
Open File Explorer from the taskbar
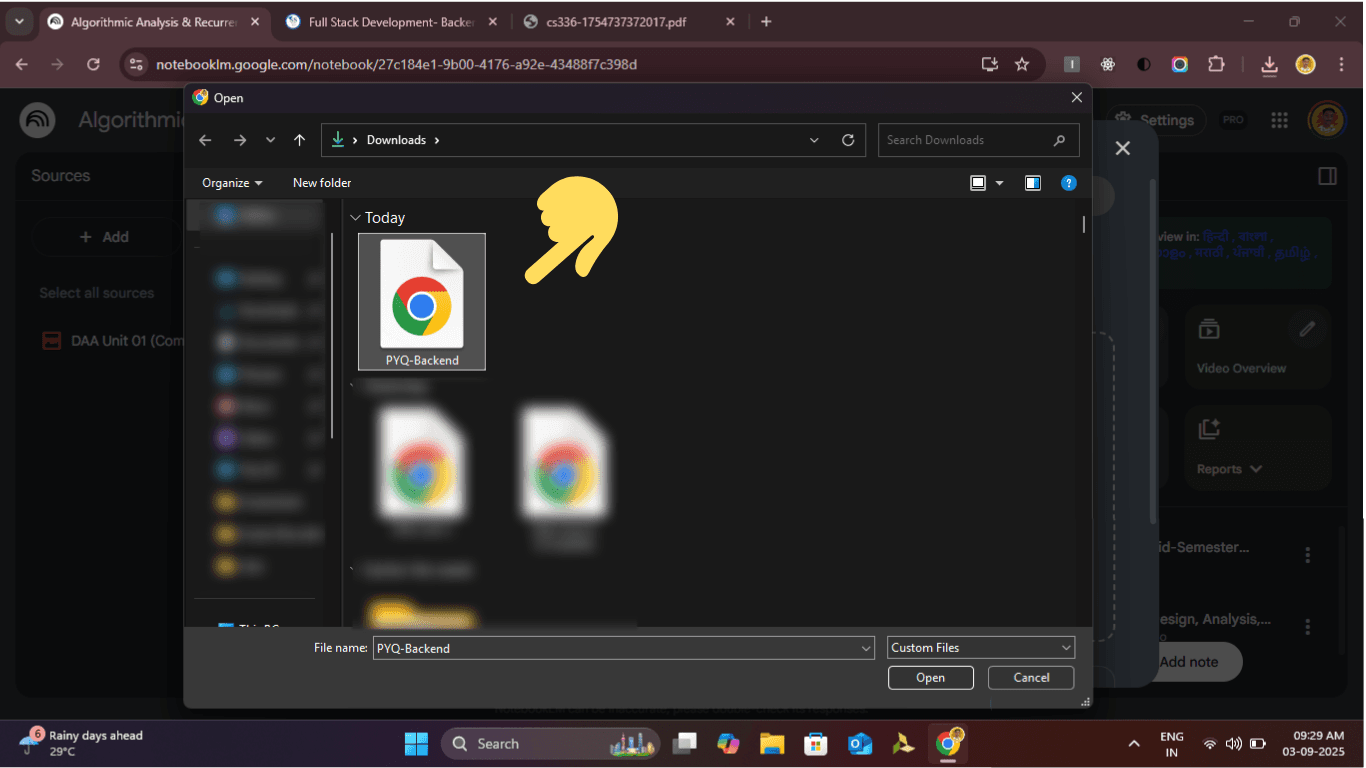pyautogui.click(x=771, y=743)
